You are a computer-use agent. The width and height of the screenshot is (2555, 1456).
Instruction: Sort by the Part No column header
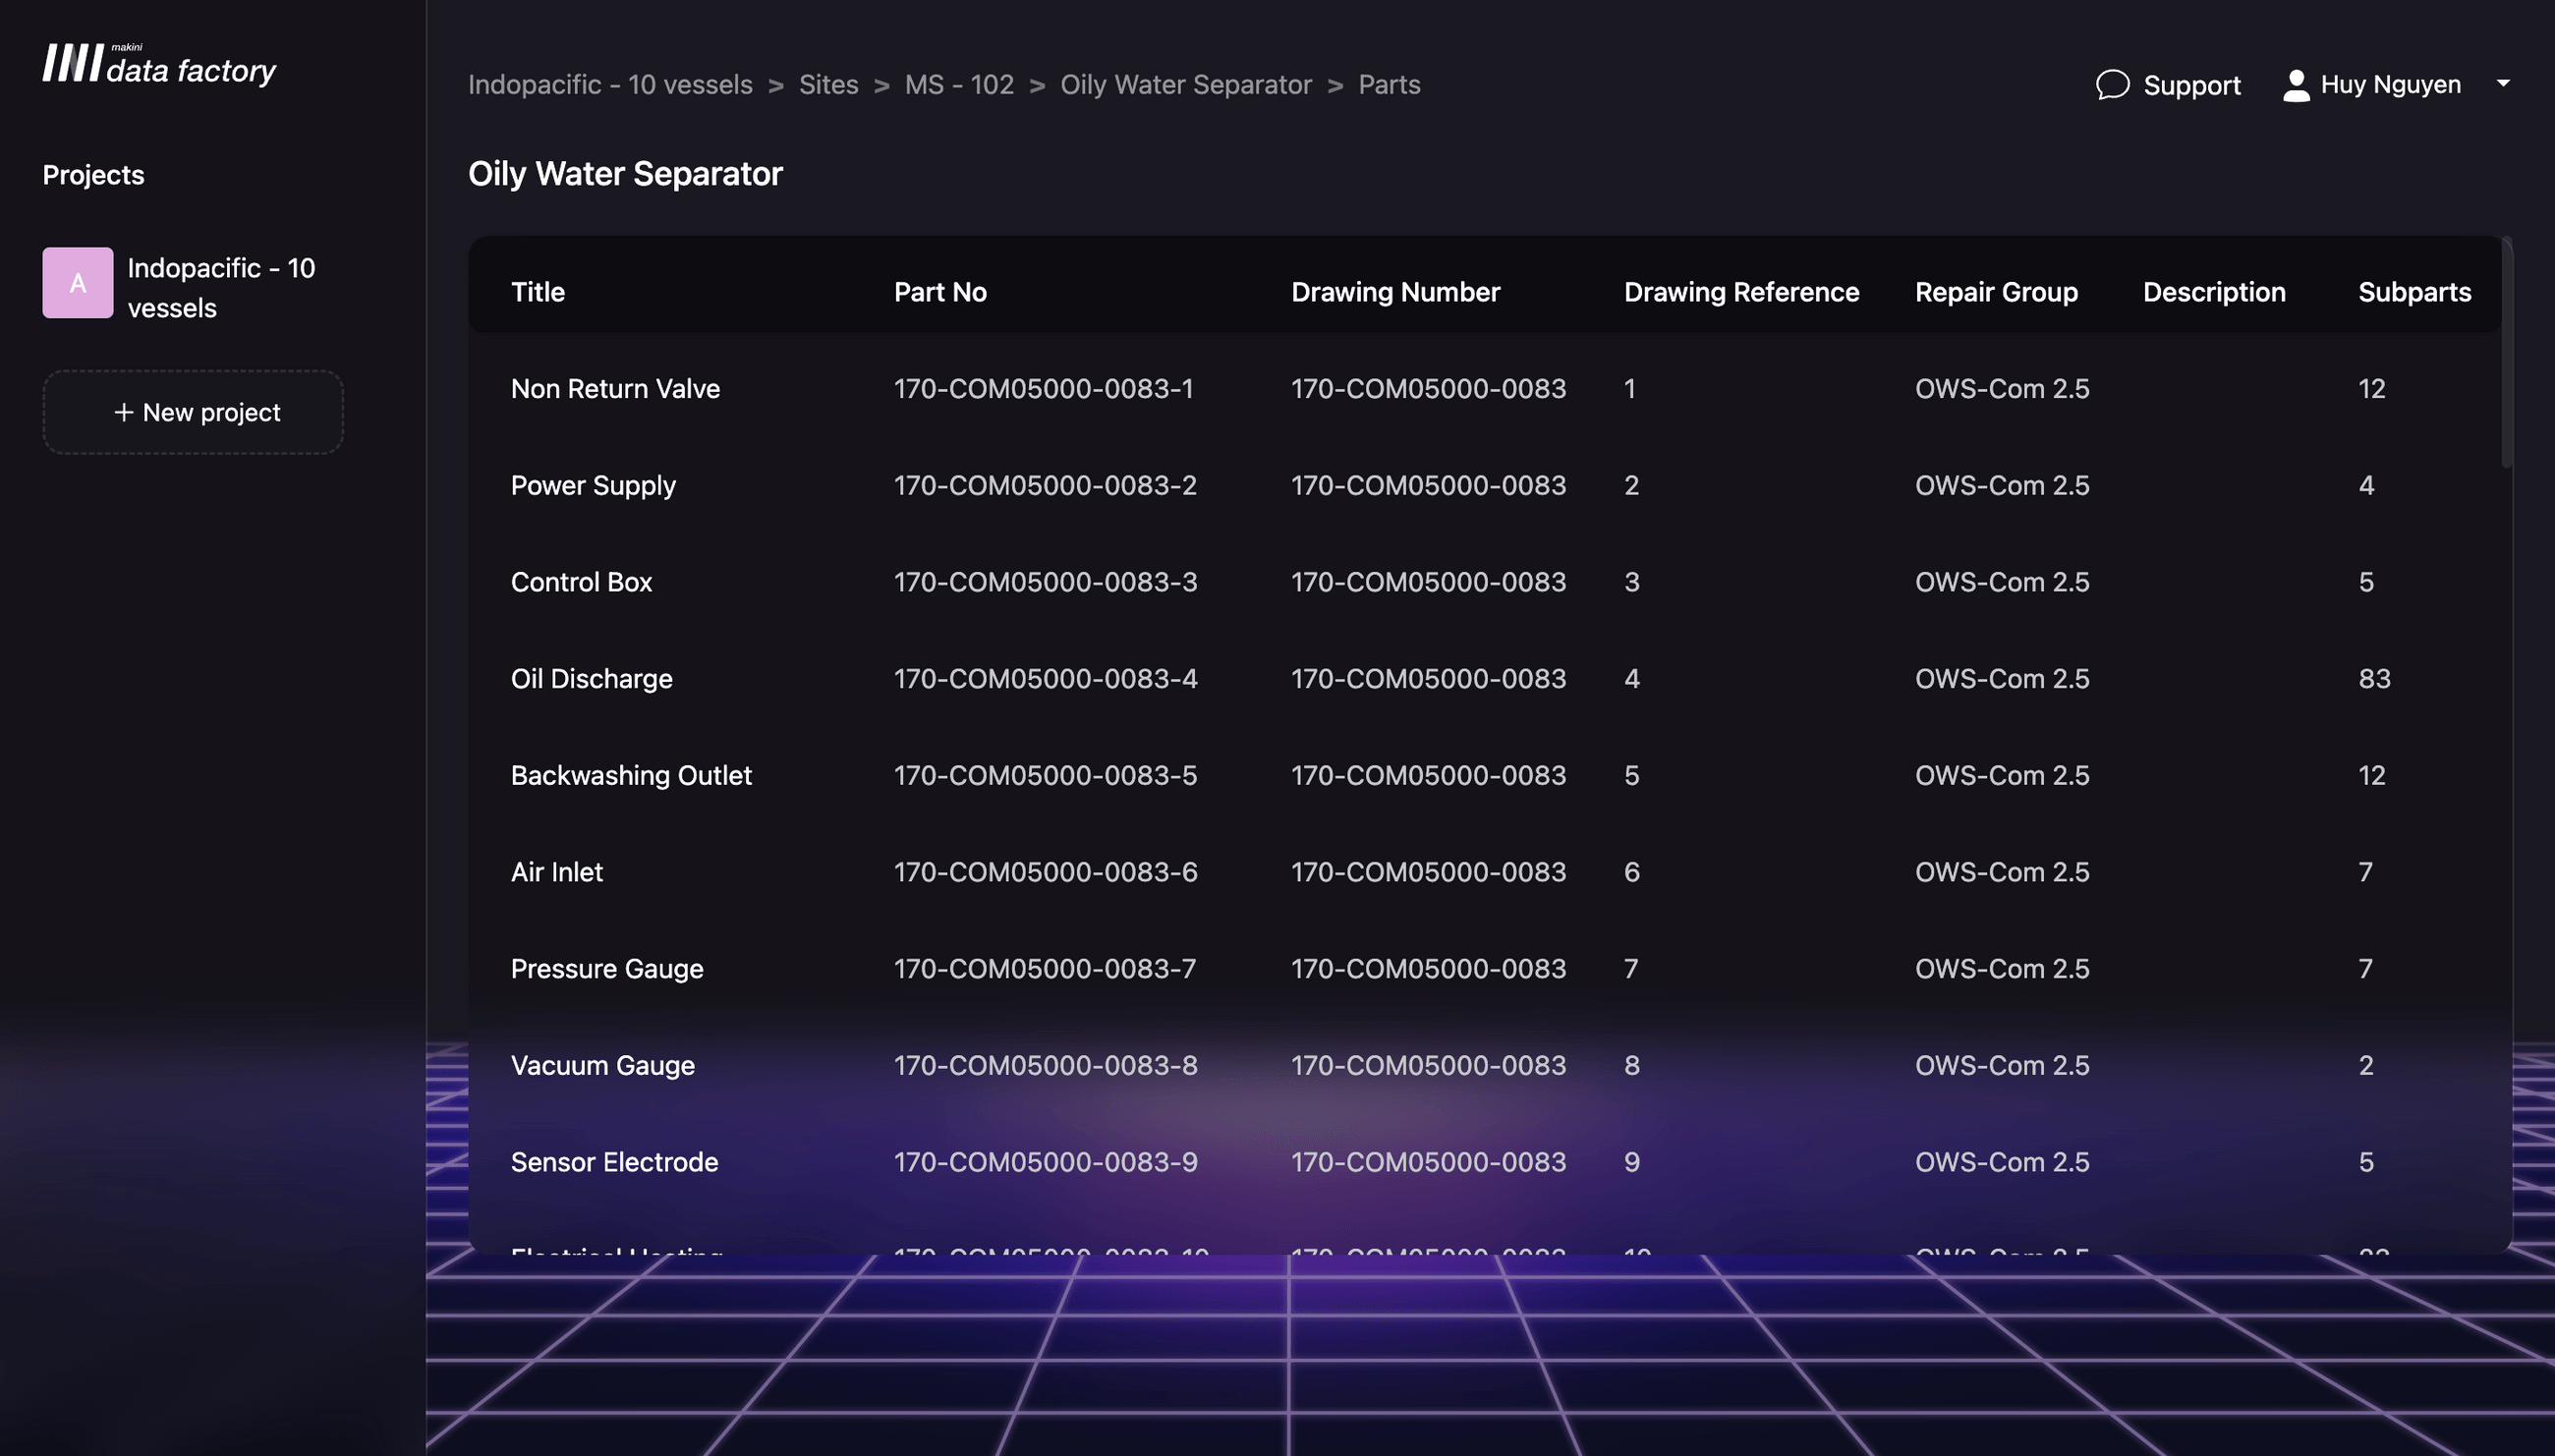[x=940, y=292]
